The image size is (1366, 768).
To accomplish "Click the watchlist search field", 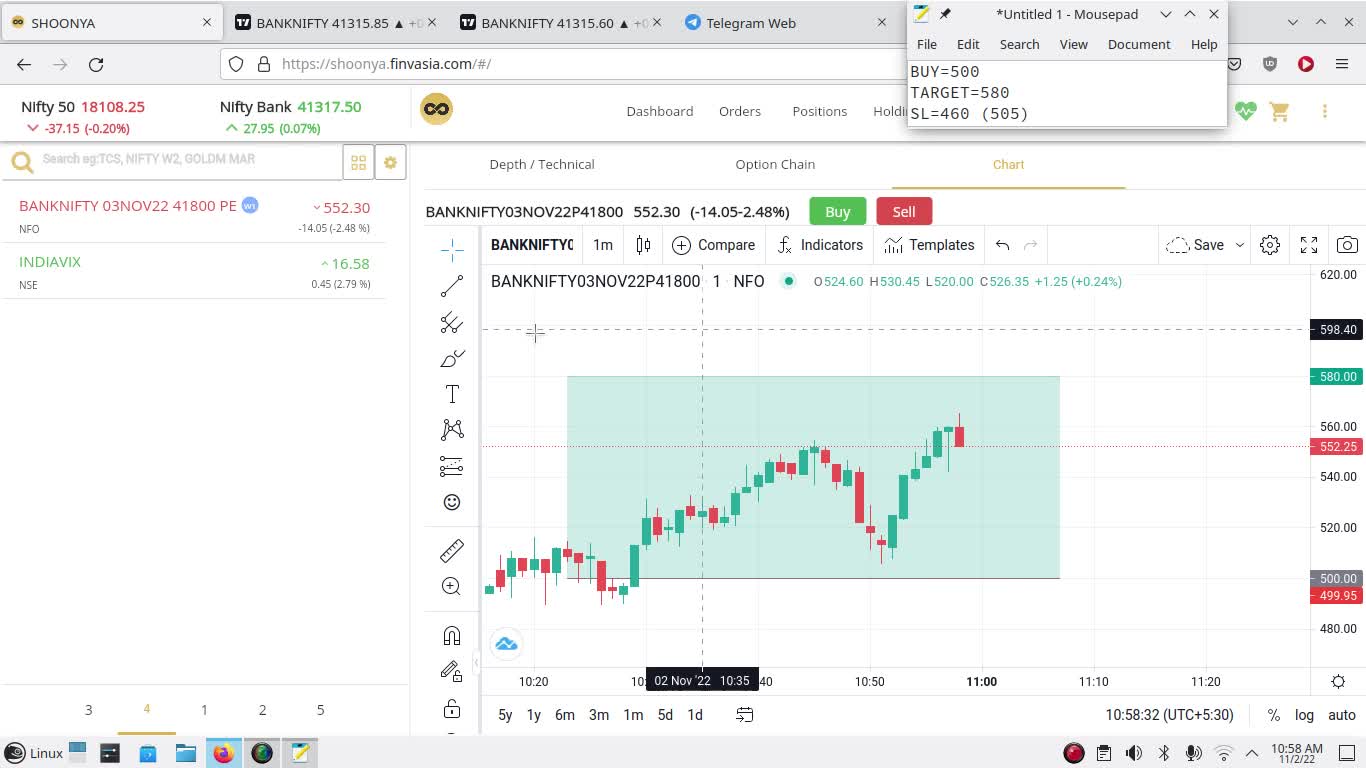I will click(190, 160).
